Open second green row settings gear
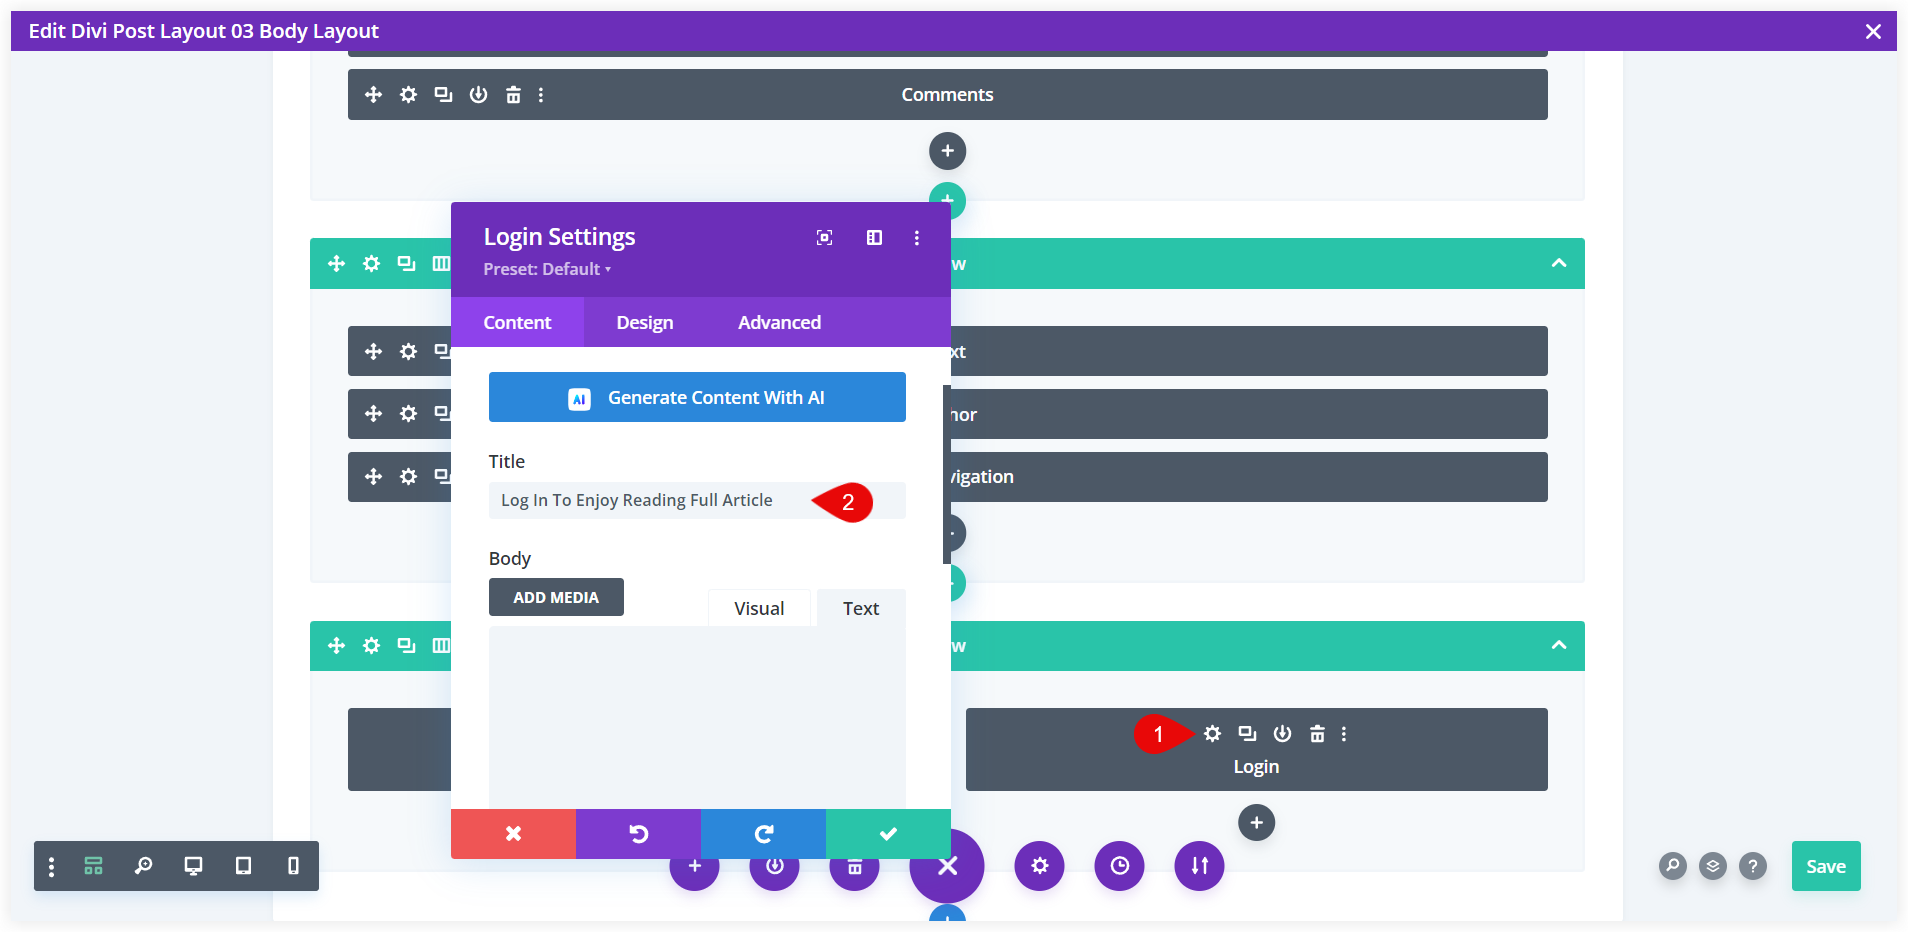1909x933 pixels. 371,645
